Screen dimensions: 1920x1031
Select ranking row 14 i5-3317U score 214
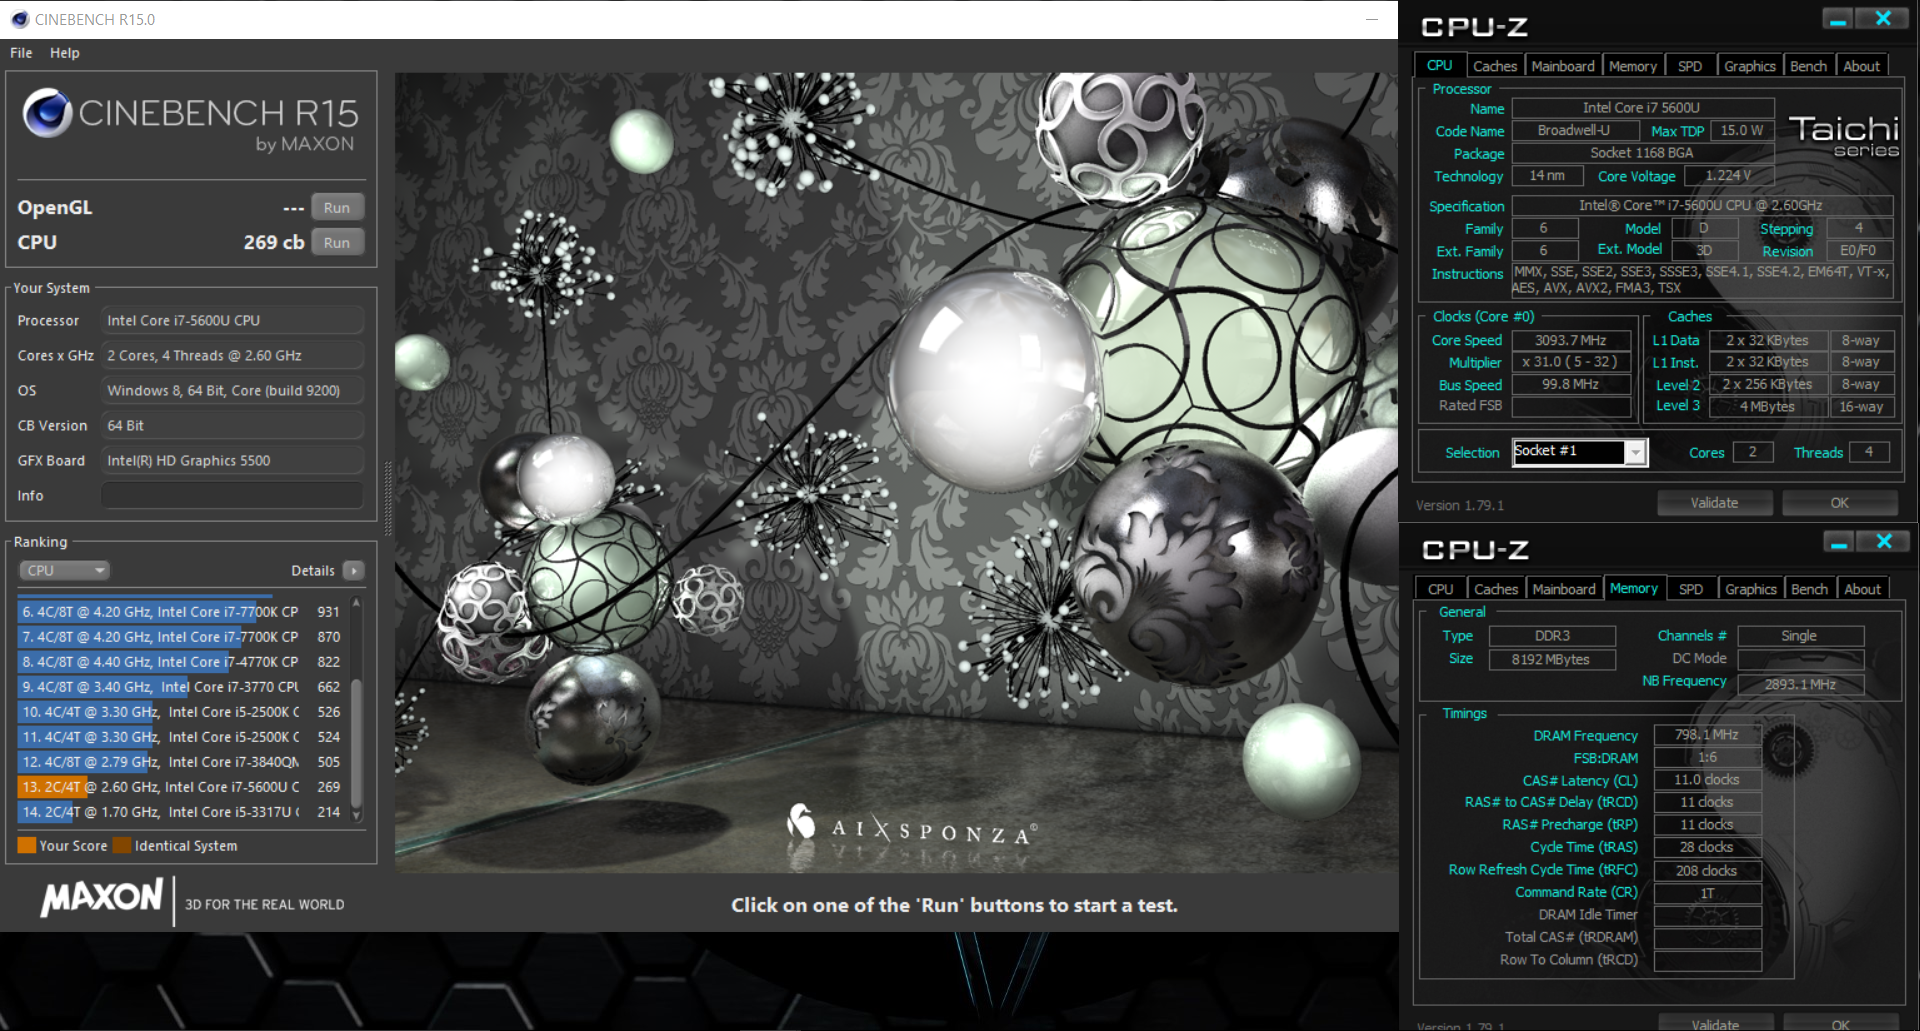click(181, 812)
